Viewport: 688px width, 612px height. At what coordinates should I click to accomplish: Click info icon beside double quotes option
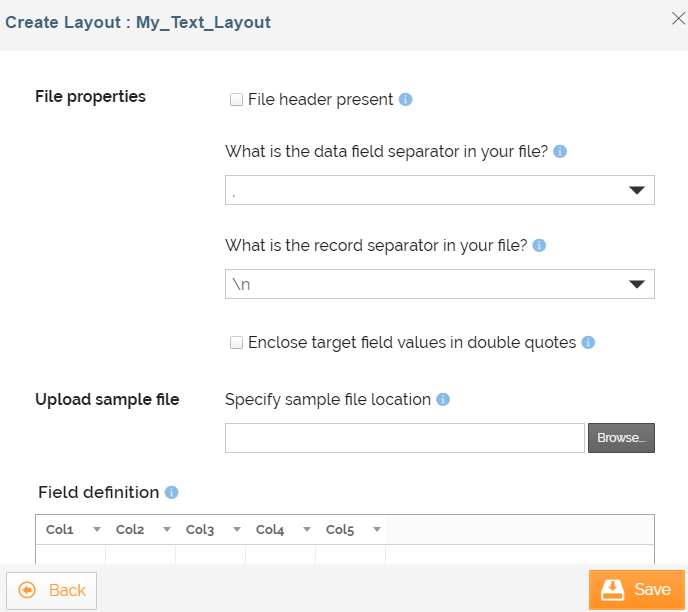588,342
